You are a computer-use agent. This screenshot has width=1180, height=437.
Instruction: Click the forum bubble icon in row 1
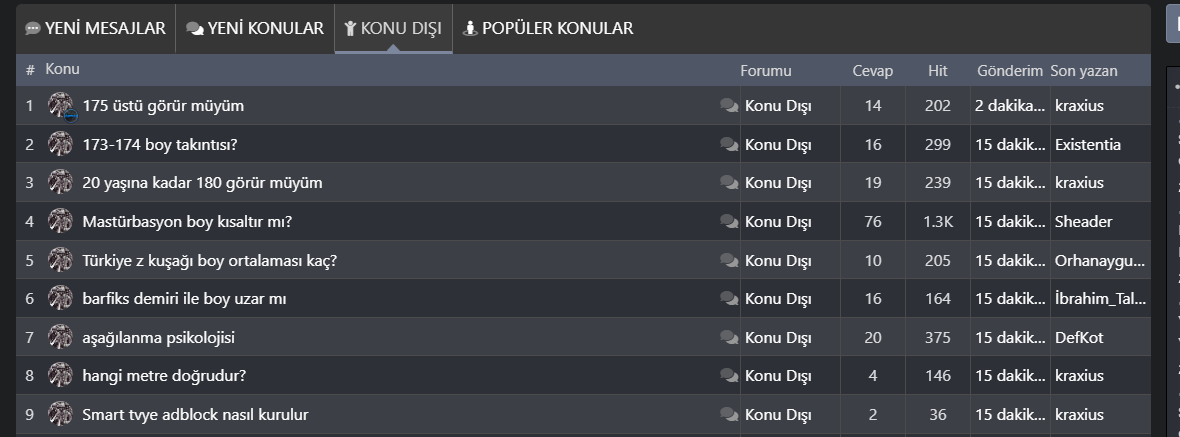[x=729, y=106]
